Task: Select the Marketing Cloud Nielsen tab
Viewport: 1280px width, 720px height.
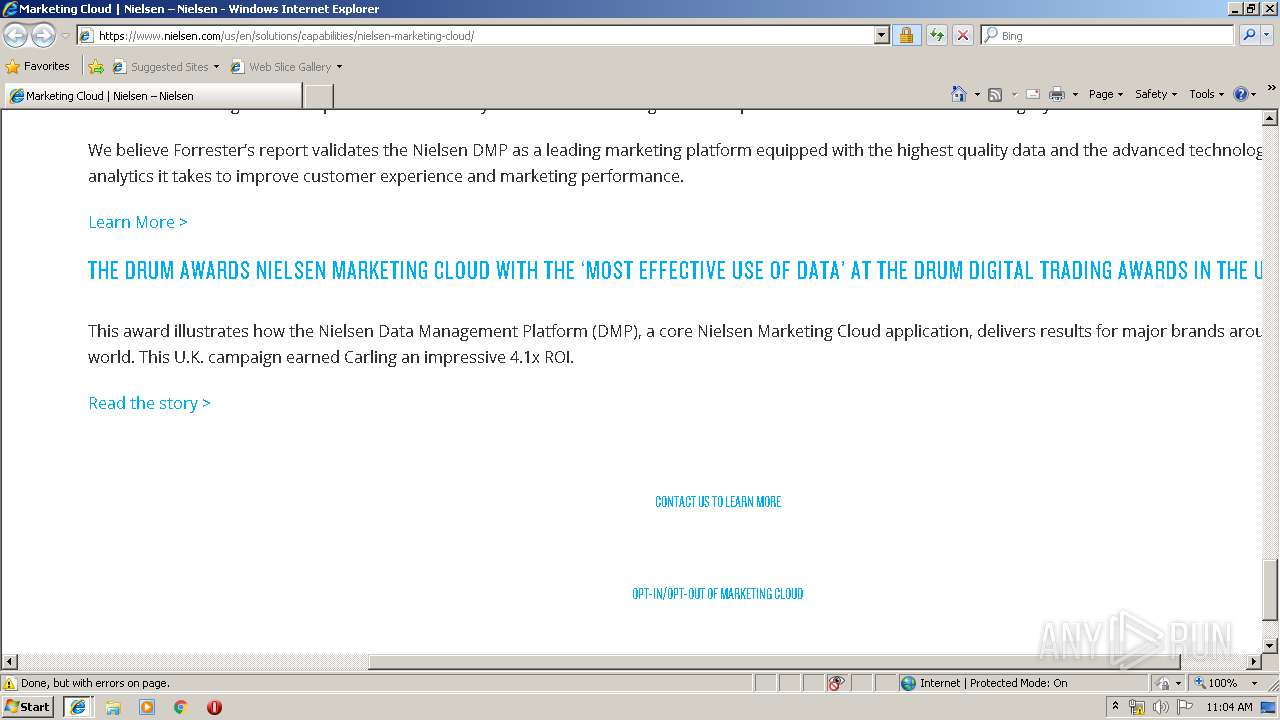Action: coord(152,96)
